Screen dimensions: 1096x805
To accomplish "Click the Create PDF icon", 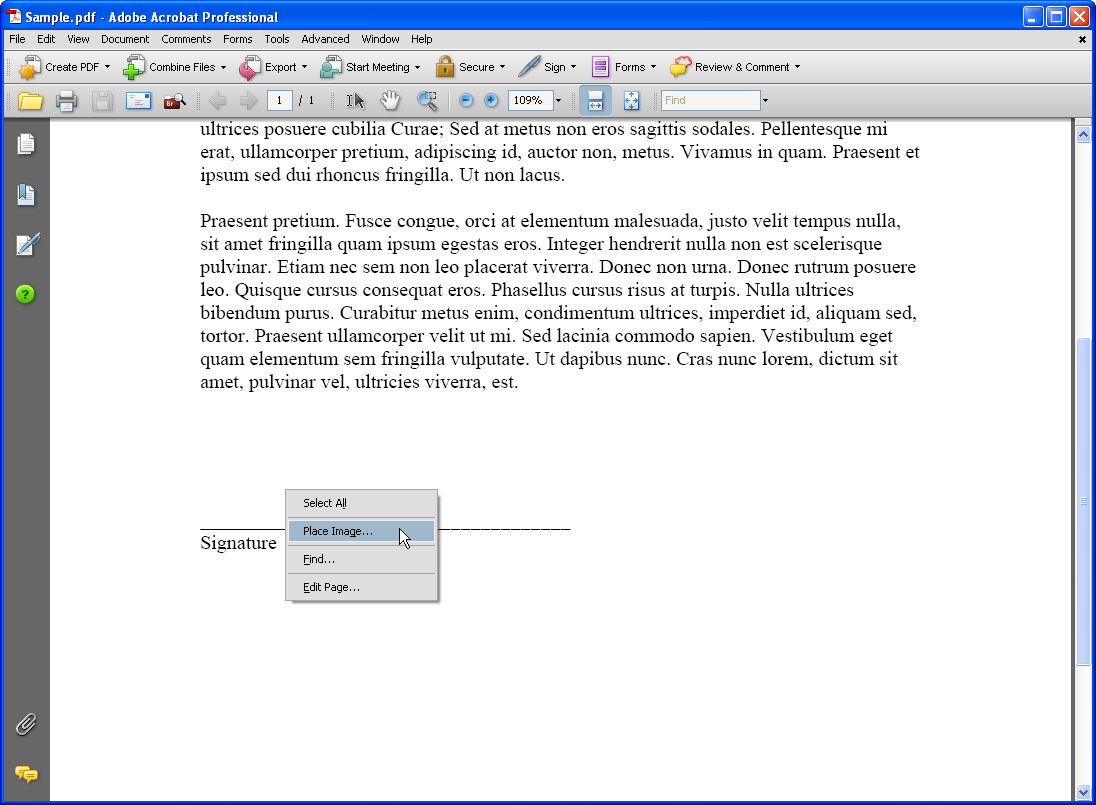I will coord(29,67).
